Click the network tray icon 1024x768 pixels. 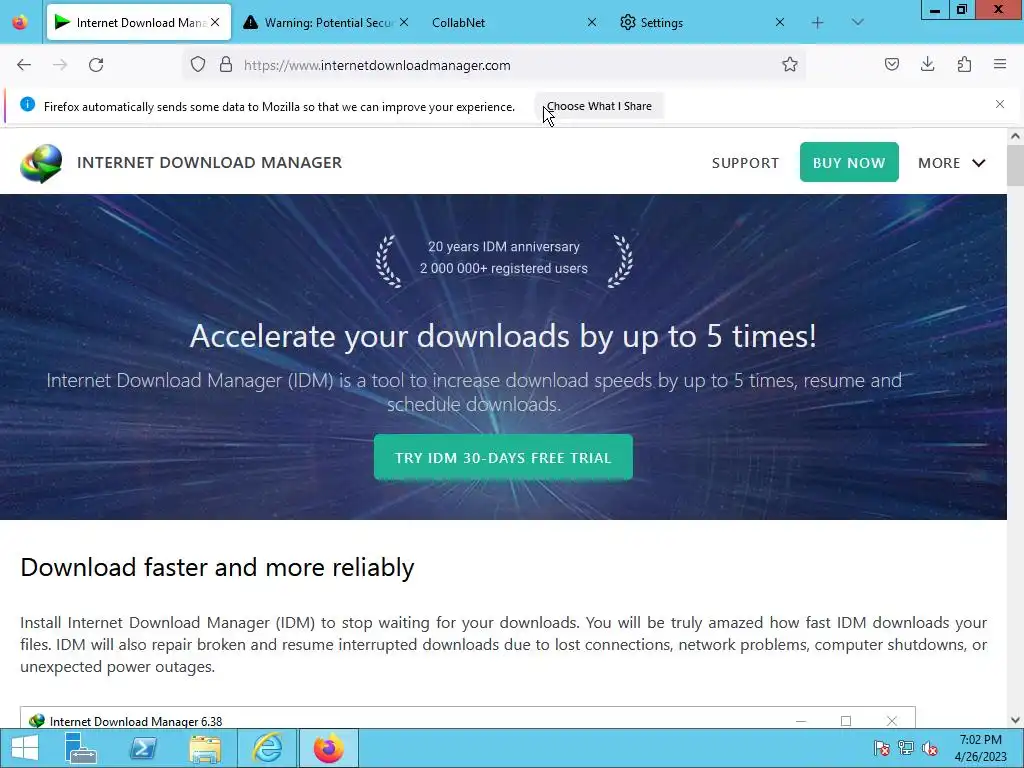tap(906, 748)
